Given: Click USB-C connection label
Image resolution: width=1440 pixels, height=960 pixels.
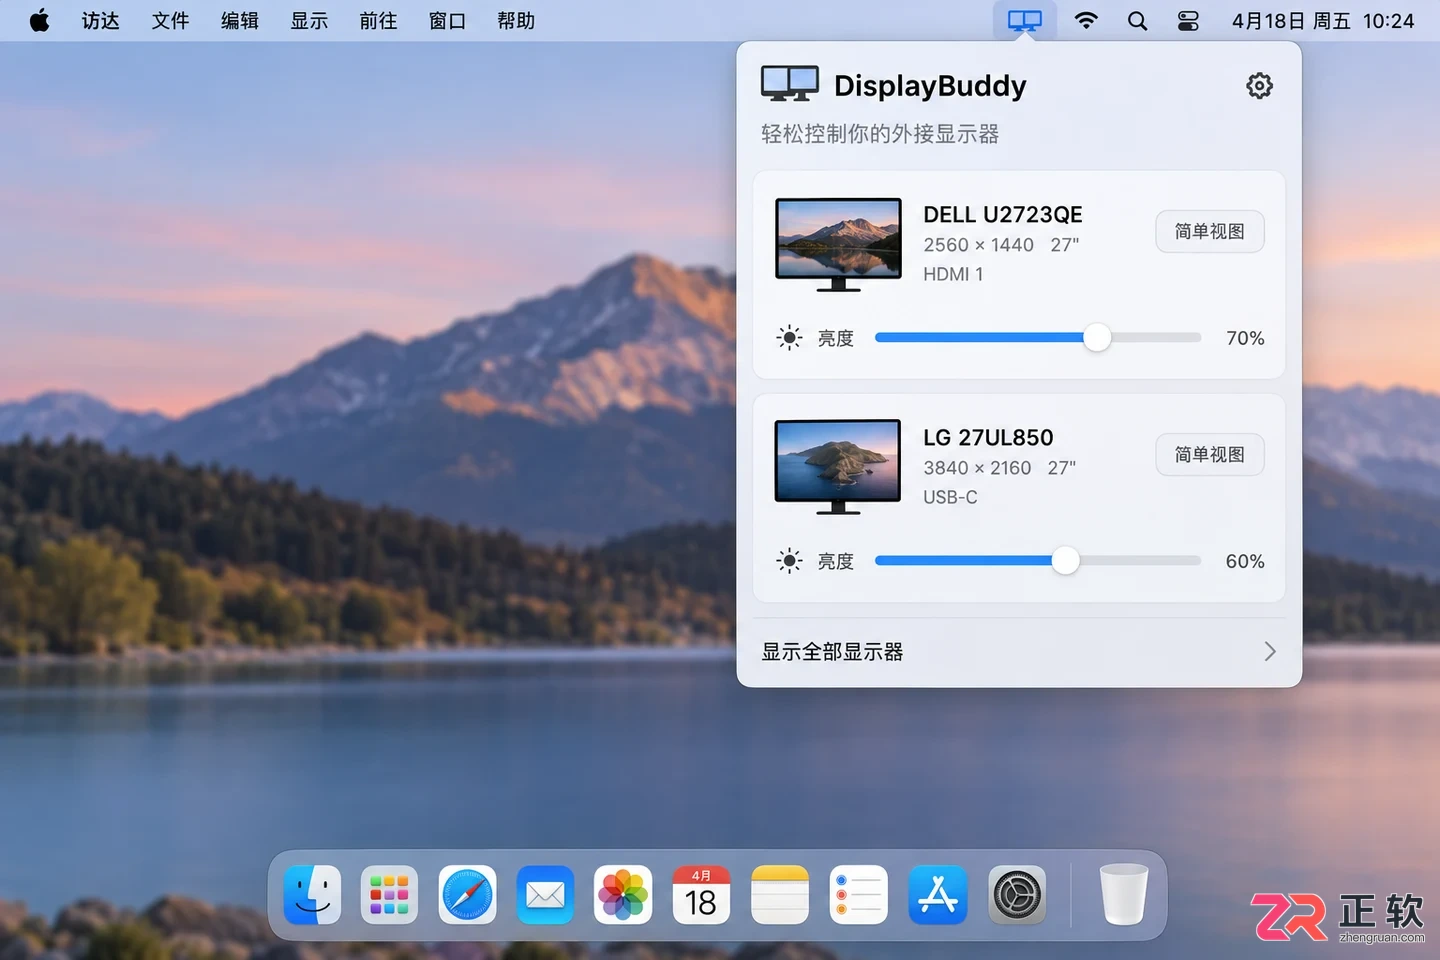Looking at the screenshot, I should coord(950,497).
